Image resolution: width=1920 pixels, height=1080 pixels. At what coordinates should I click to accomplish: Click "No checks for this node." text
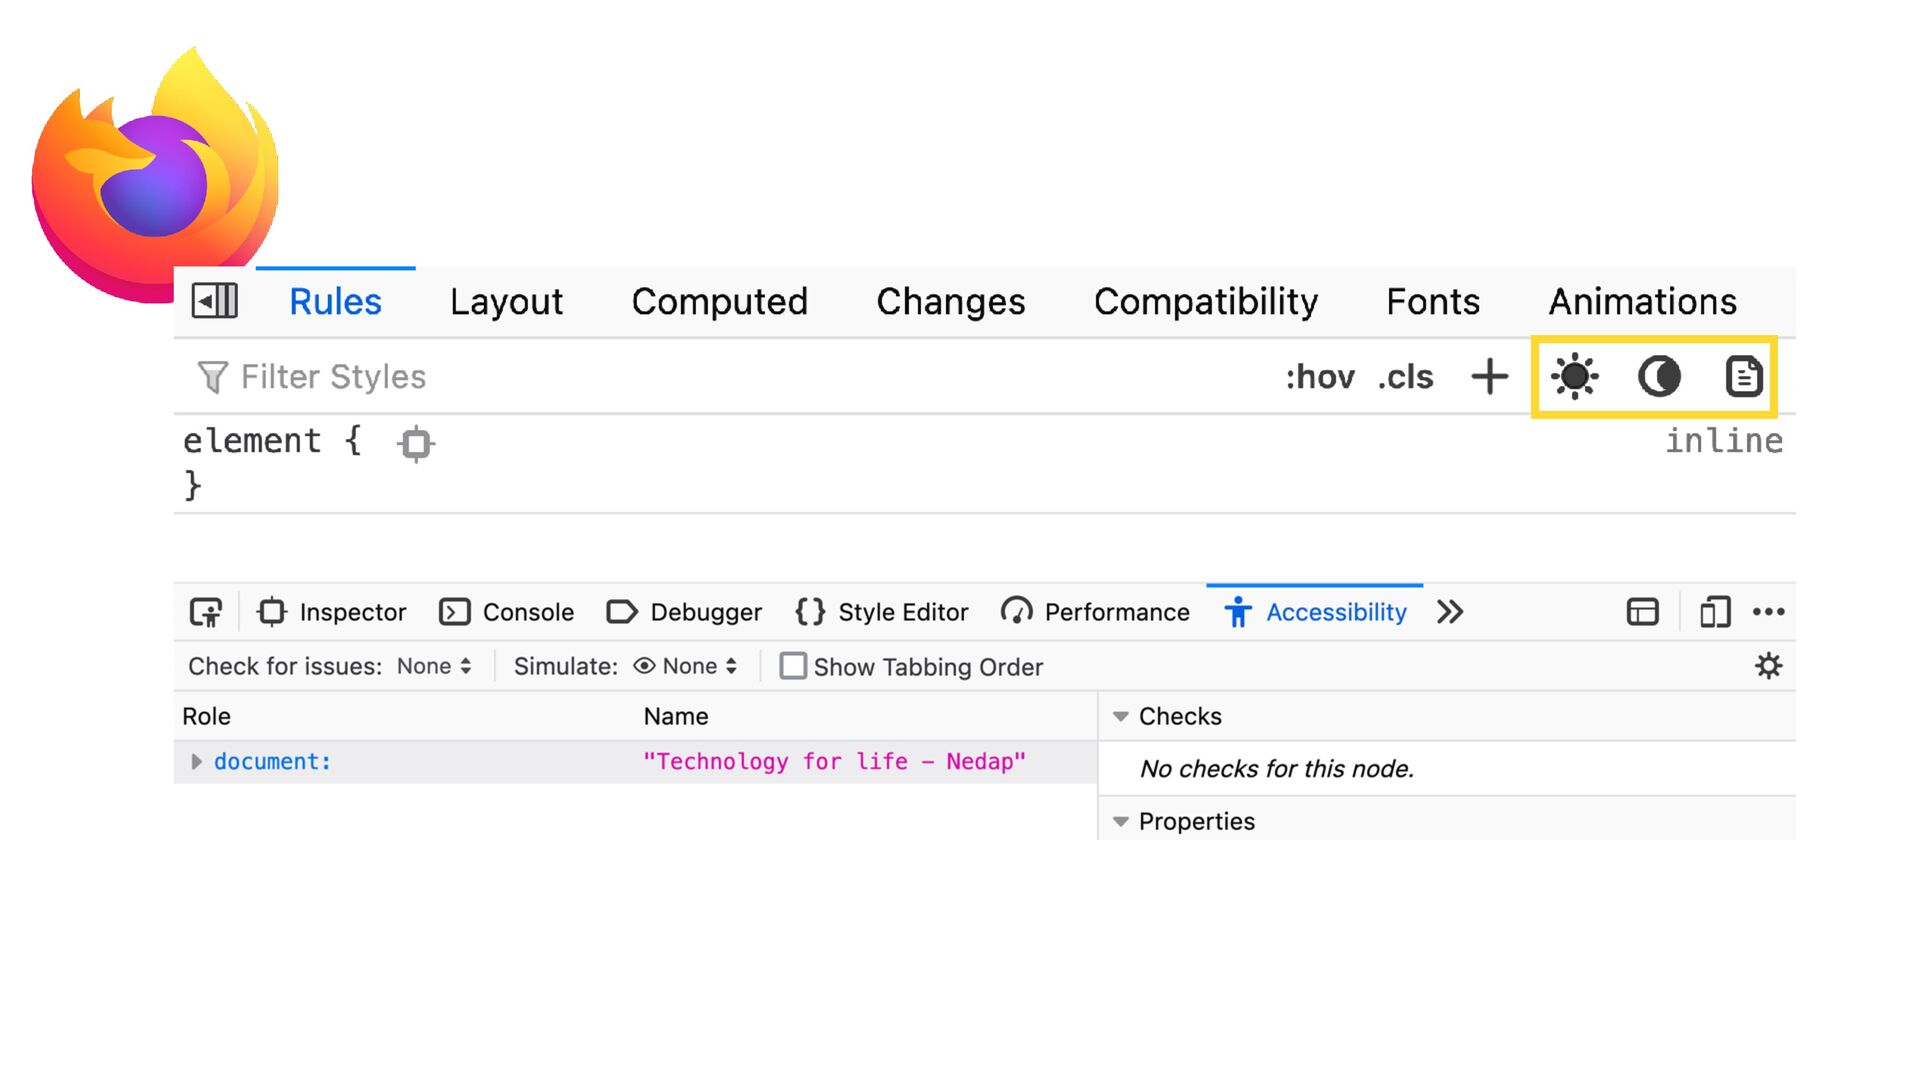point(1277,769)
